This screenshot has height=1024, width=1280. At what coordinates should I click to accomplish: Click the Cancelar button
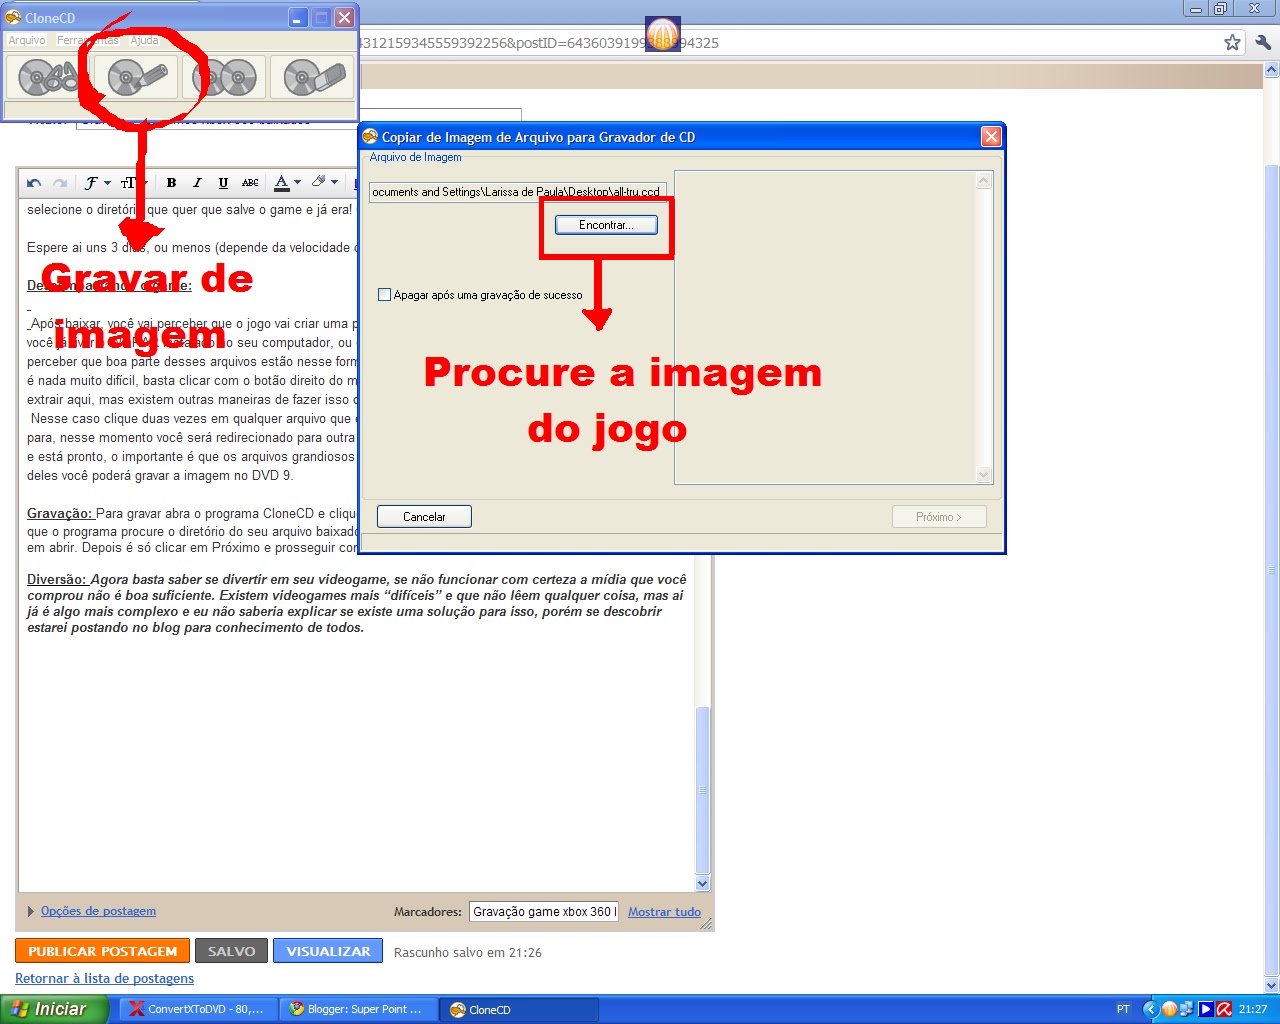424,517
